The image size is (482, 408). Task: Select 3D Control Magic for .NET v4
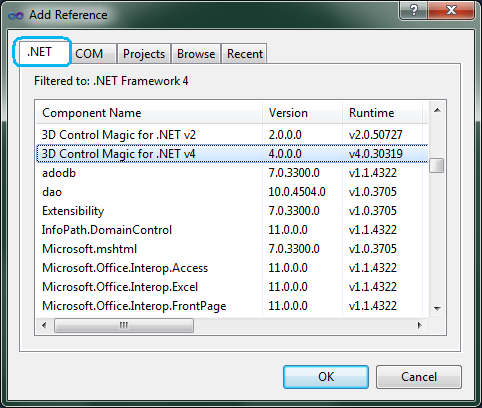232,154
